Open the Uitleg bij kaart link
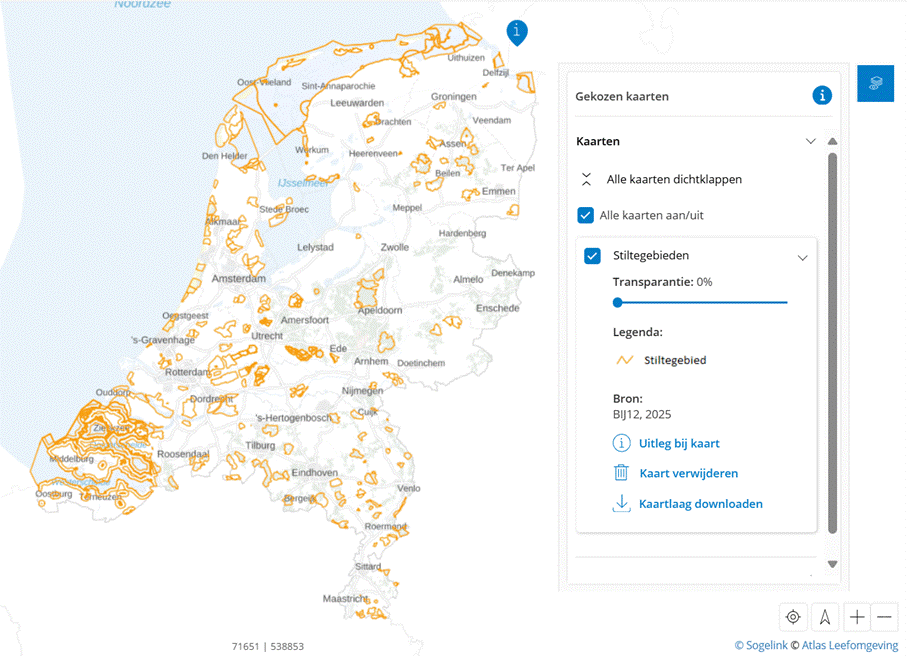Image resolution: width=907 pixels, height=656 pixels. click(x=678, y=443)
